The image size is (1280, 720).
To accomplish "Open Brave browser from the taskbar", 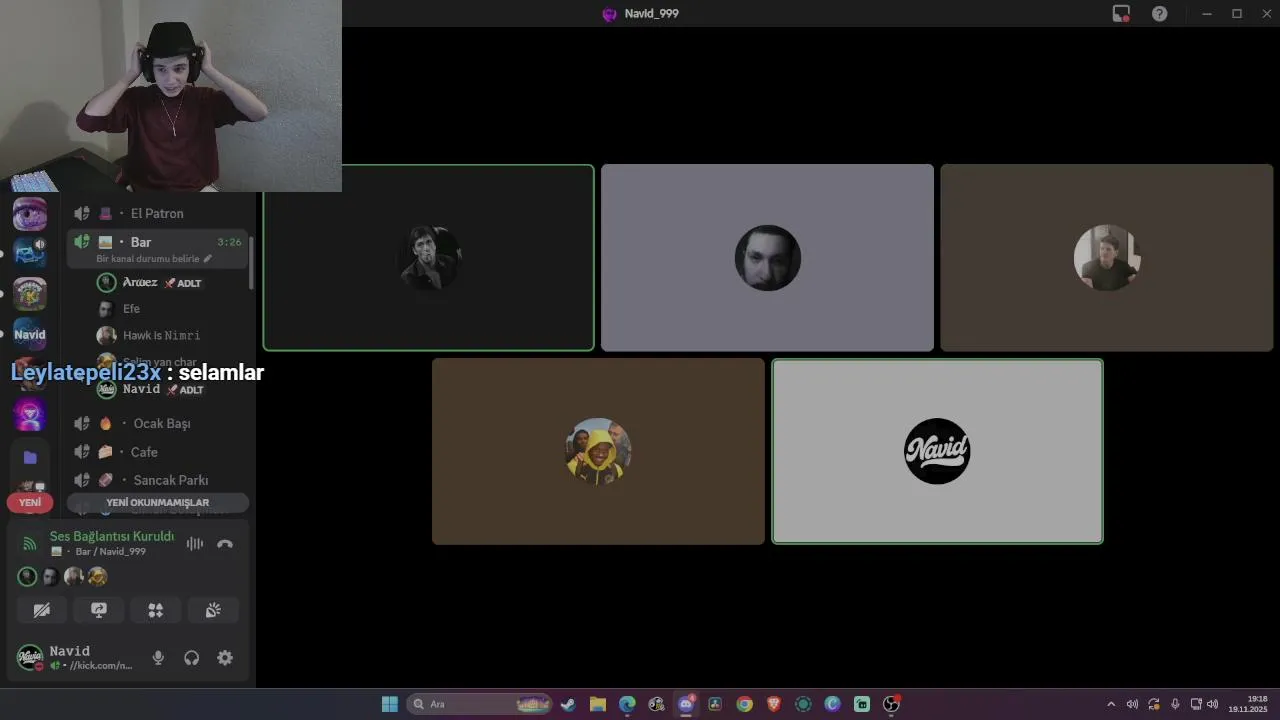I will pos(774,704).
